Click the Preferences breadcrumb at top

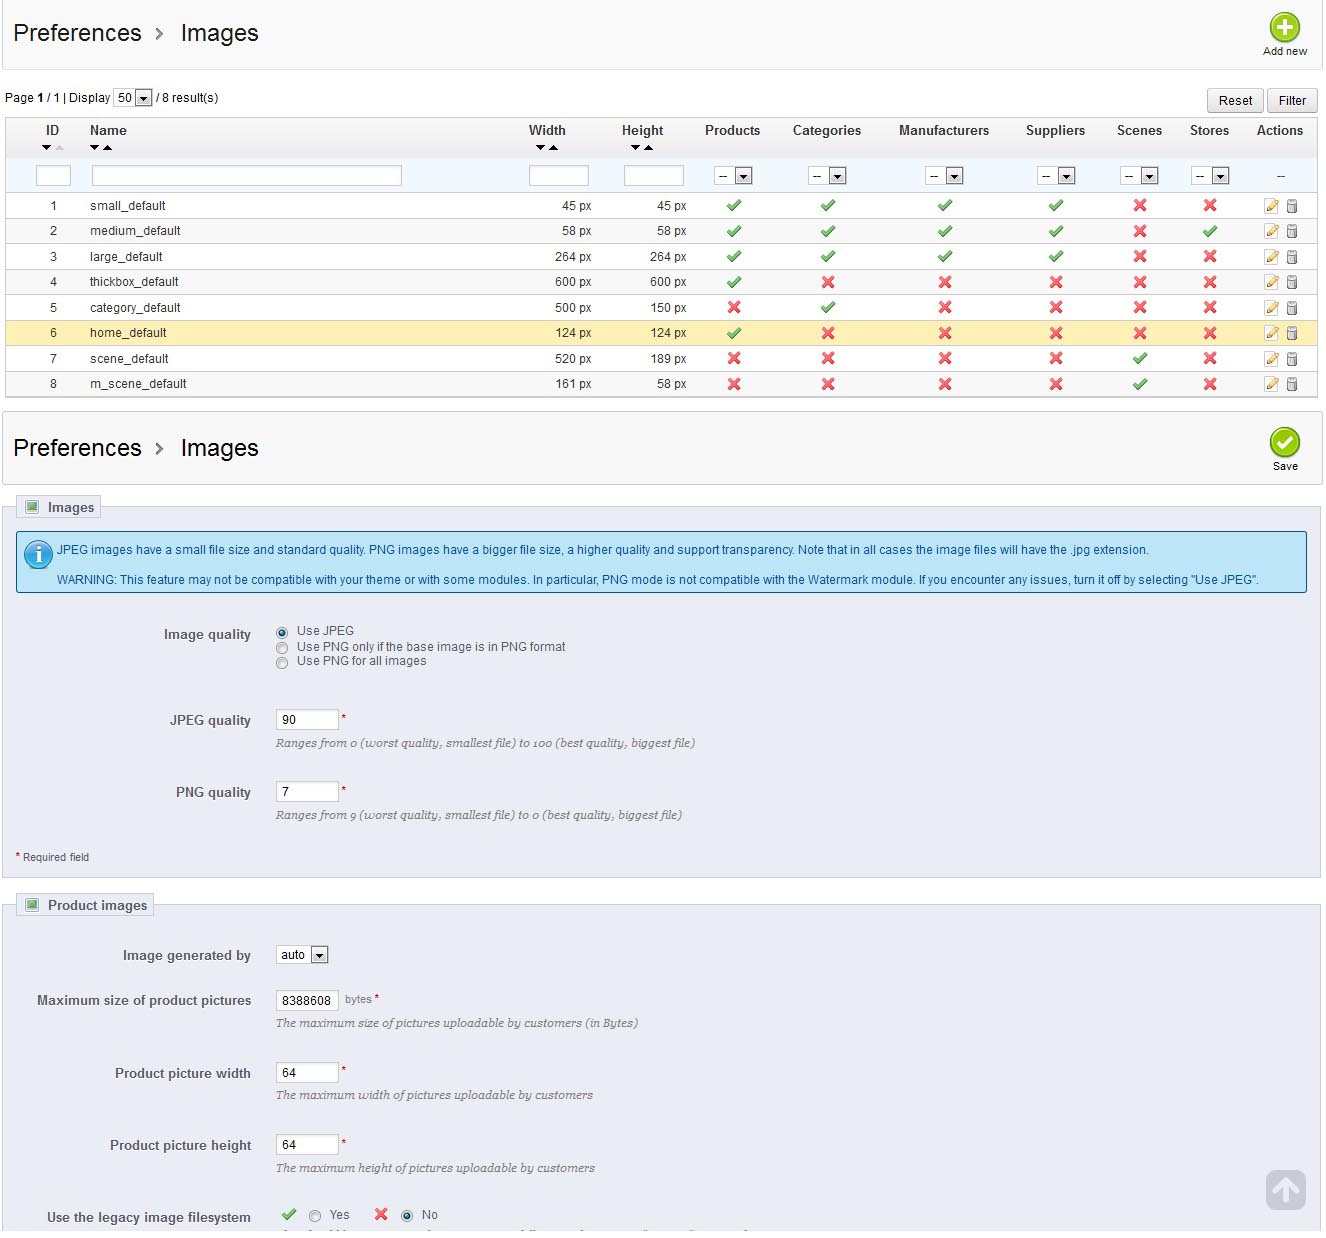[x=77, y=33]
